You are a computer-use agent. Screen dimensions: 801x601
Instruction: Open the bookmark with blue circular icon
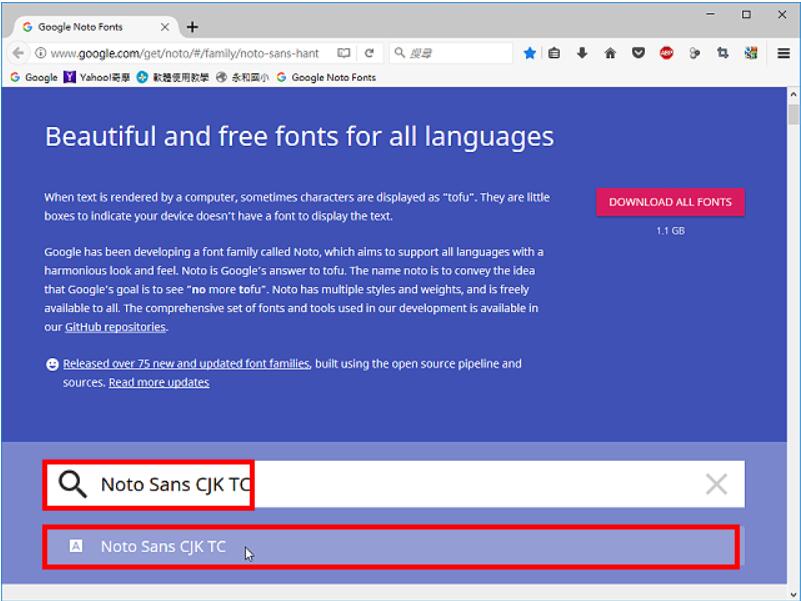173,77
